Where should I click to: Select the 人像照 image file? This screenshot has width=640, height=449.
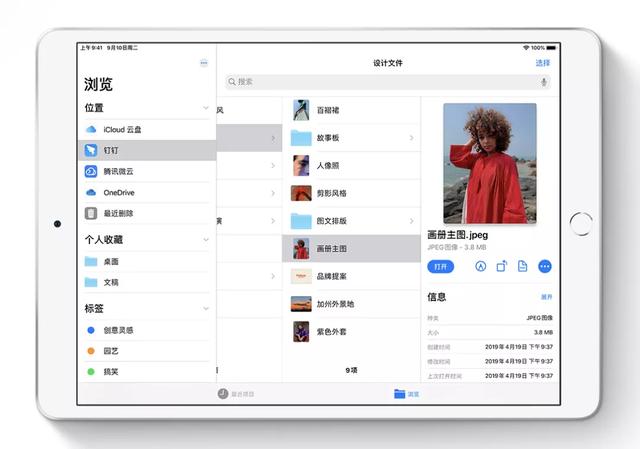[351, 165]
